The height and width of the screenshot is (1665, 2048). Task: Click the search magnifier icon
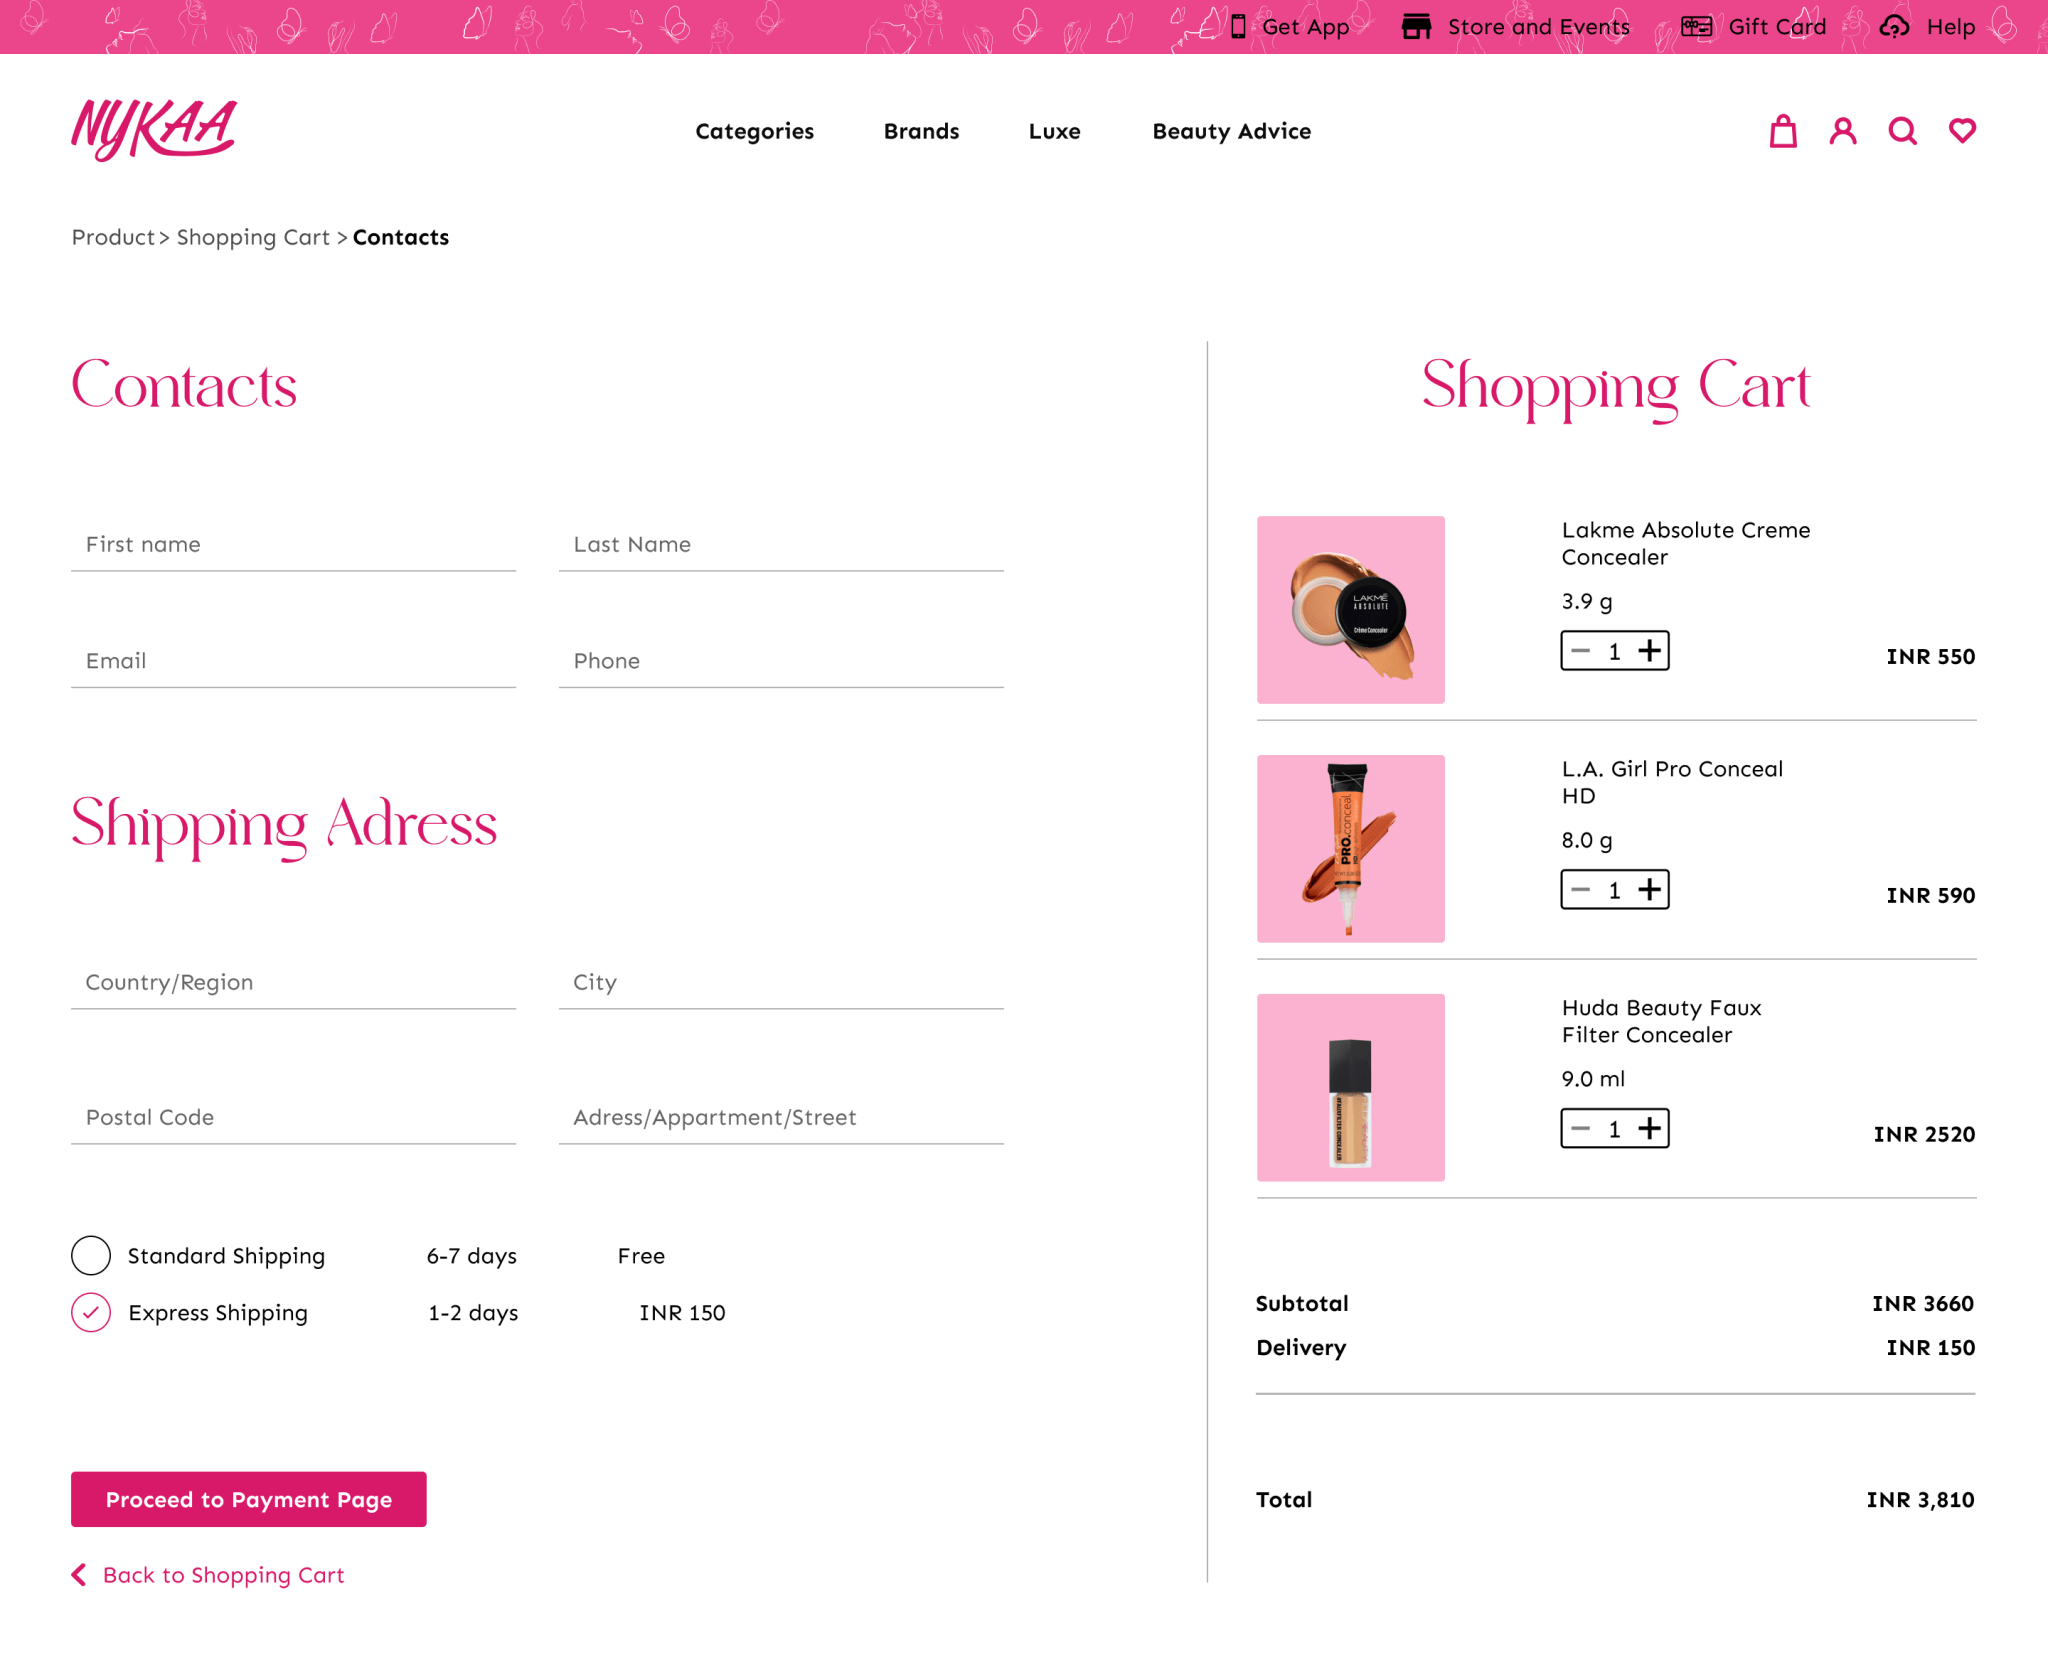coord(1902,131)
